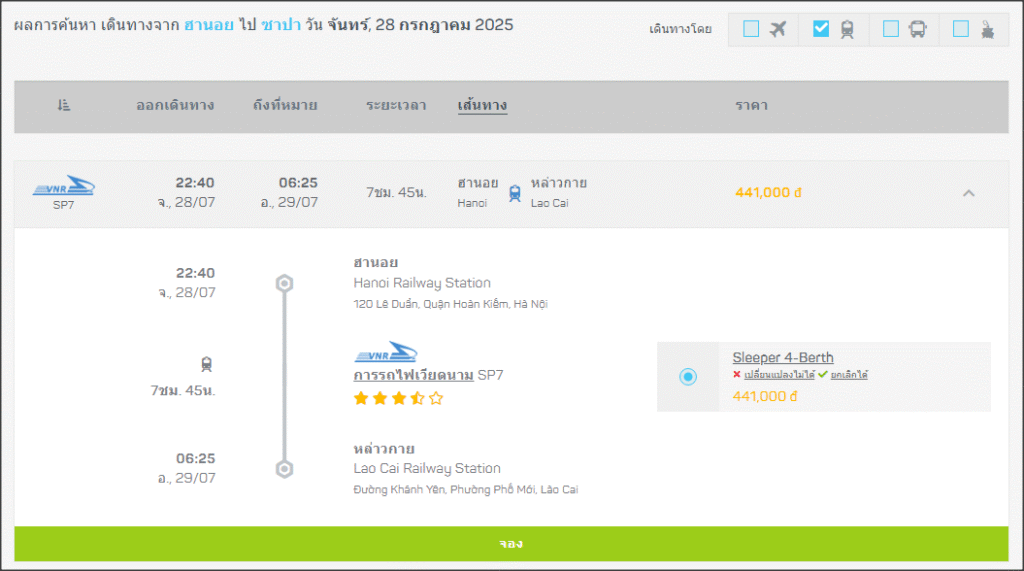Enable the flight filter checkbox
This screenshot has width=1024, height=571.
point(751,29)
